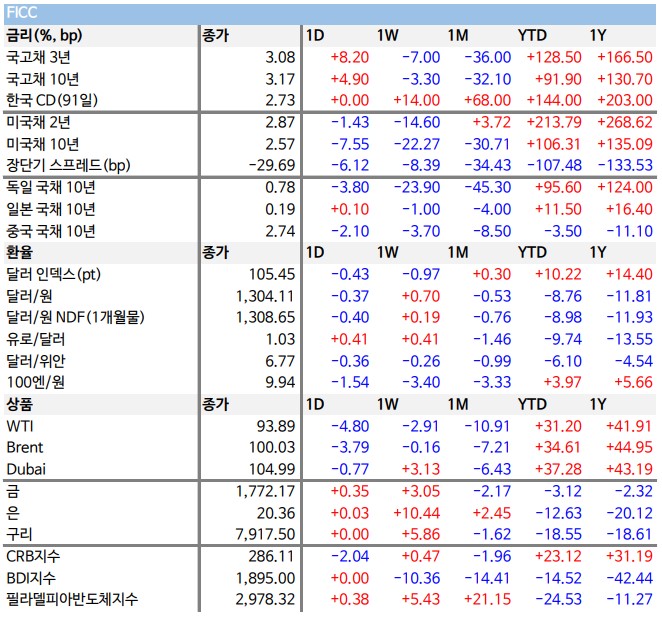Viewport: 662px width, 618px height.
Task: Click 유로/달러 1M change -1.46
Action: (x=492, y=339)
